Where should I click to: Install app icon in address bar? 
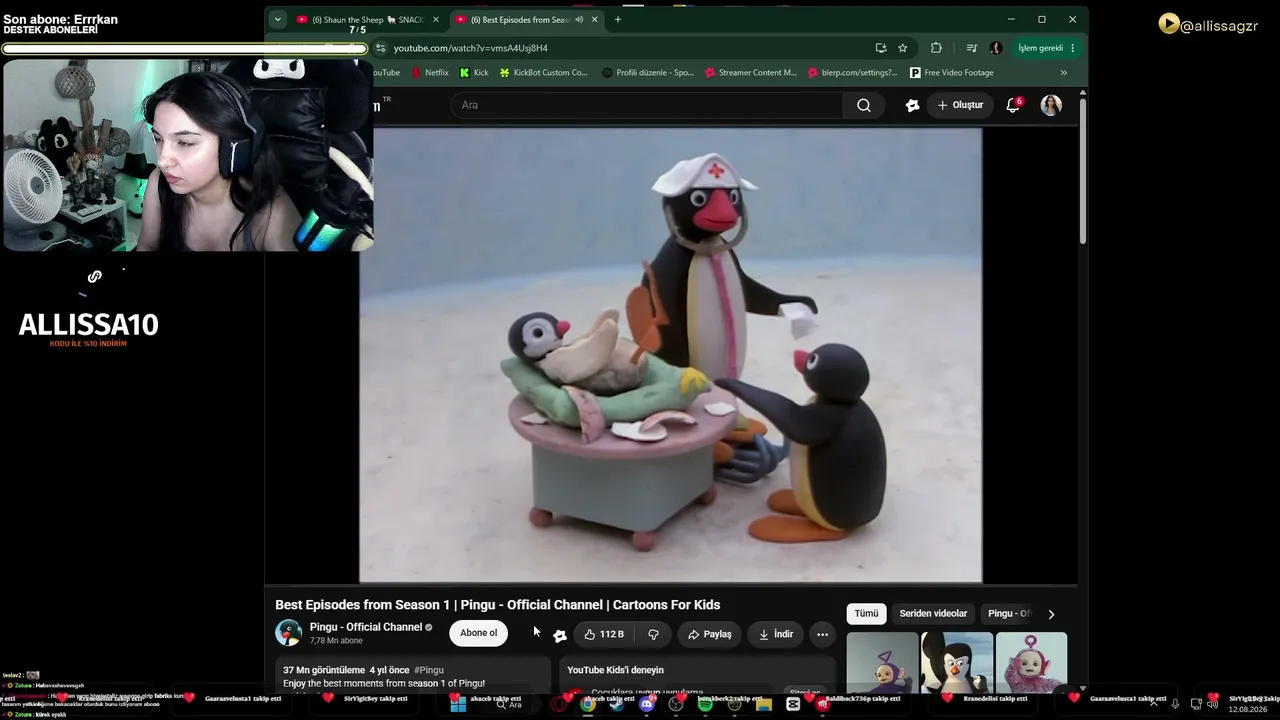(881, 48)
